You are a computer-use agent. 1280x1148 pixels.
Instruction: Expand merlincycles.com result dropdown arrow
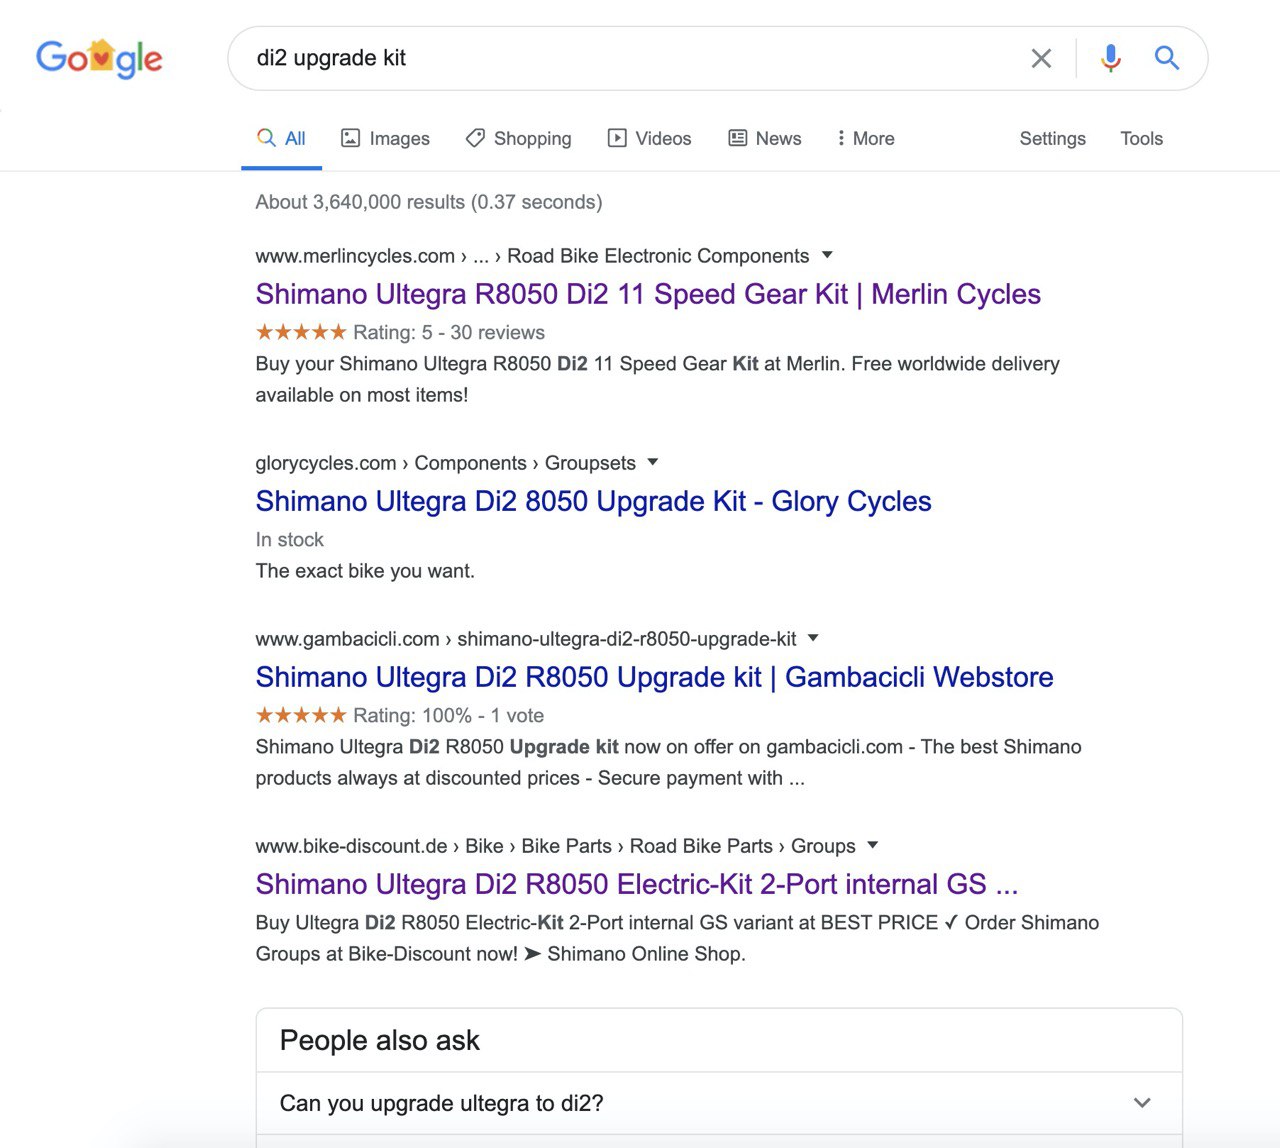827,255
